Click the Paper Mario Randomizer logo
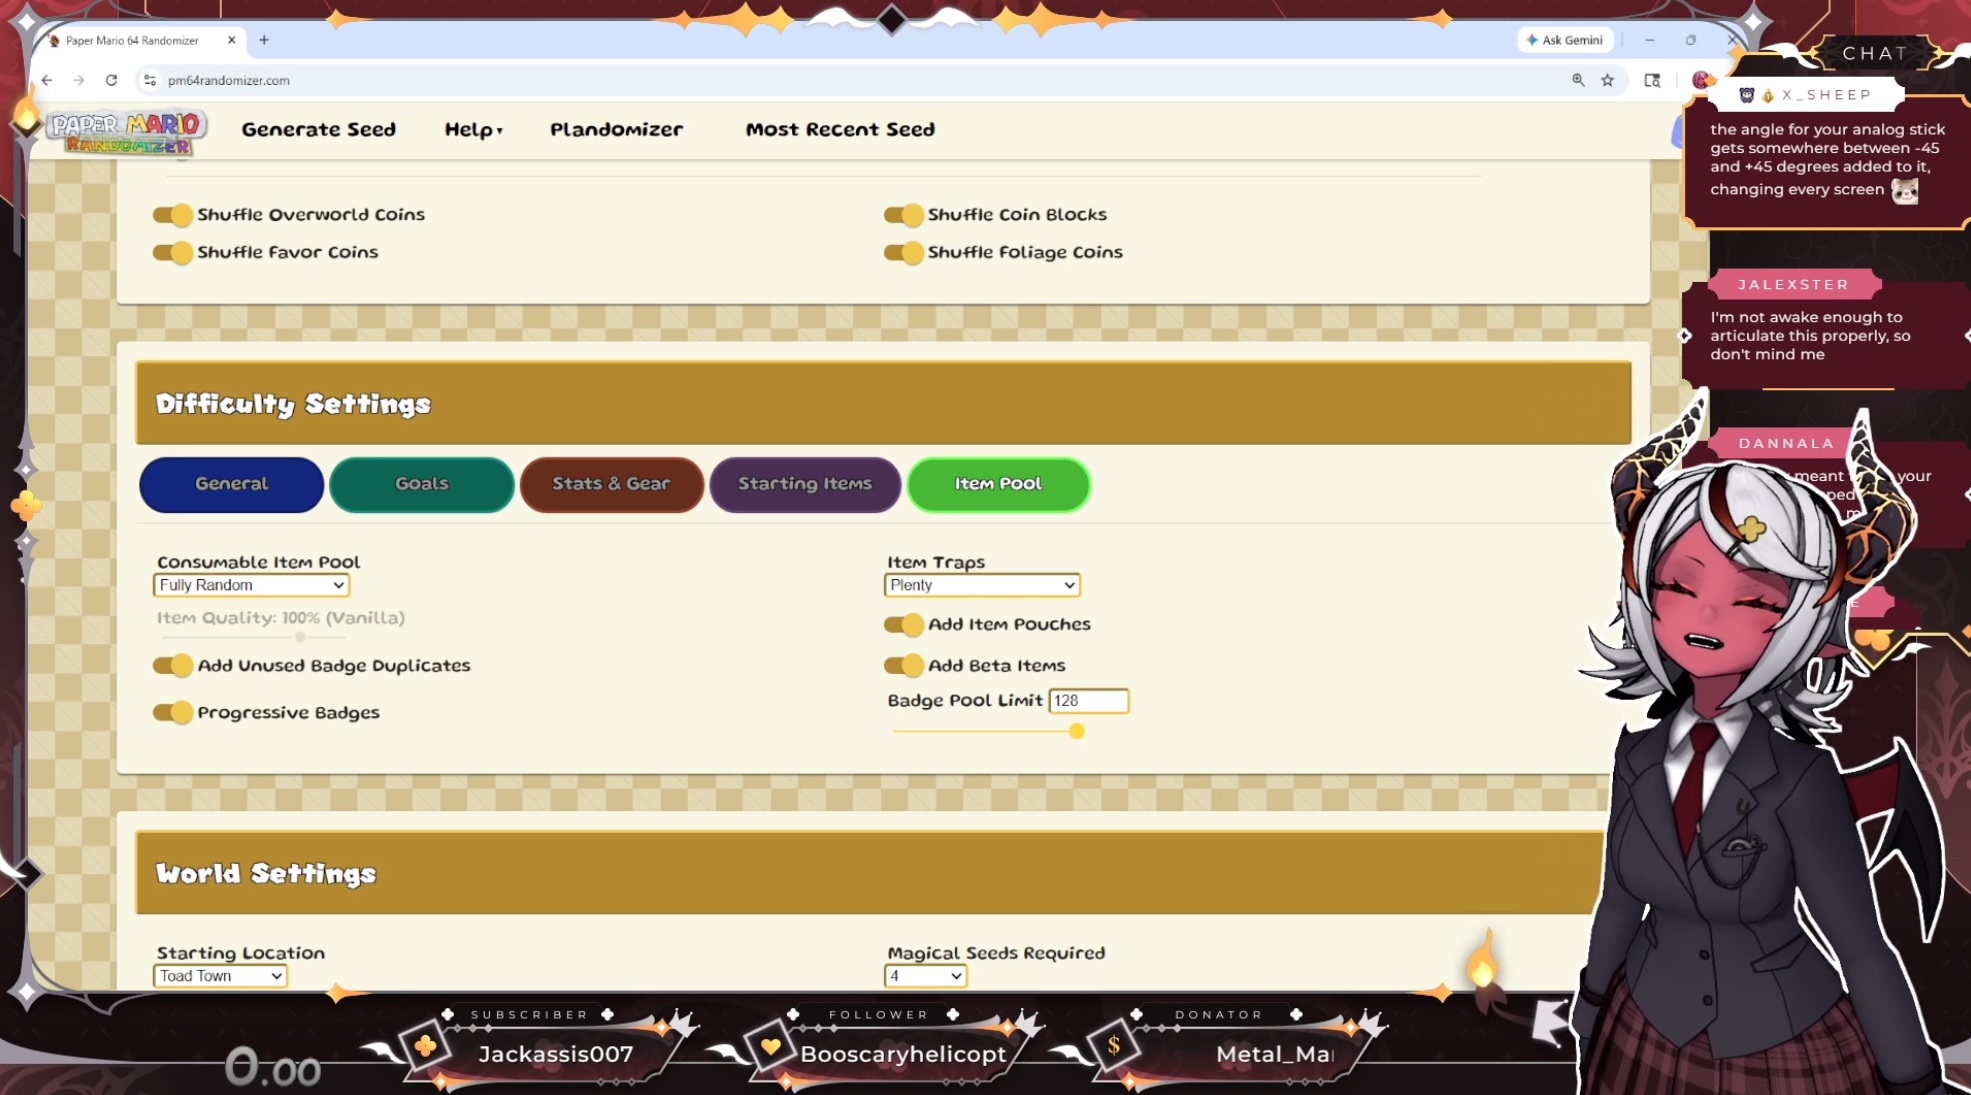This screenshot has height=1095, width=1971. (x=126, y=131)
